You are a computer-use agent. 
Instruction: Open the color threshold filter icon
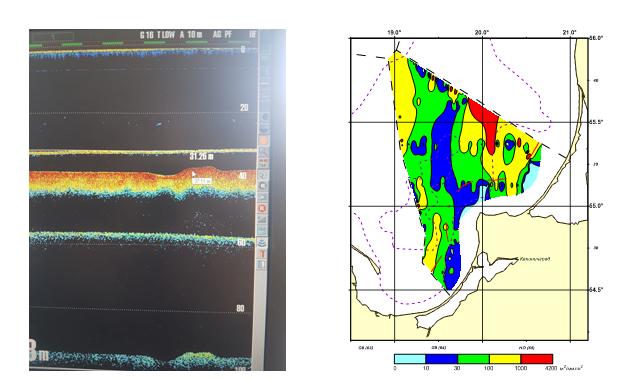click(x=263, y=163)
